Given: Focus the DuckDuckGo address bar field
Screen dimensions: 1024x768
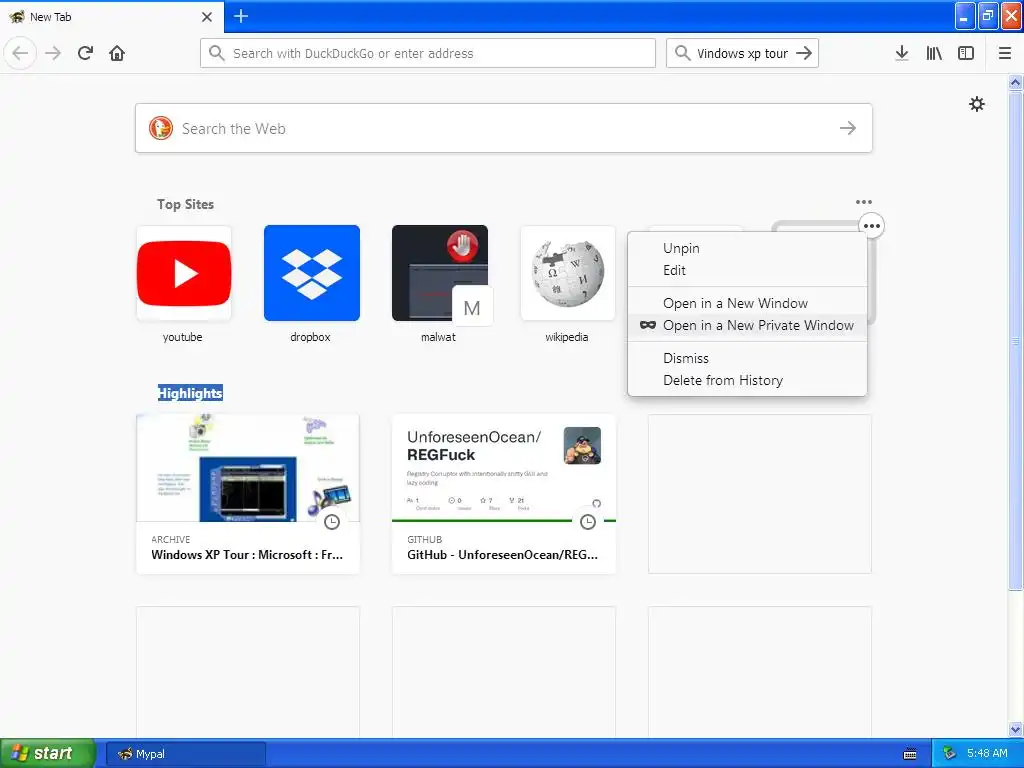Looking at the screenshot, I should pyautogui.click(x=428, y=53).
